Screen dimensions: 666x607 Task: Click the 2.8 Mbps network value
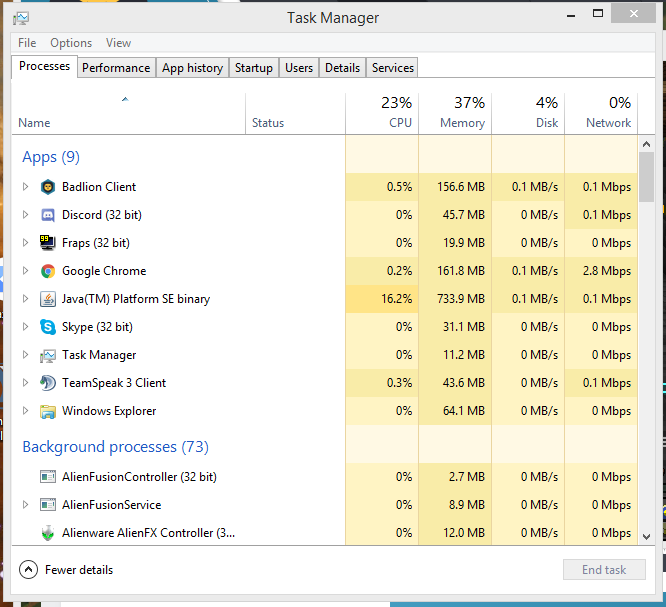pyautogui.click(x=601, y=271)
